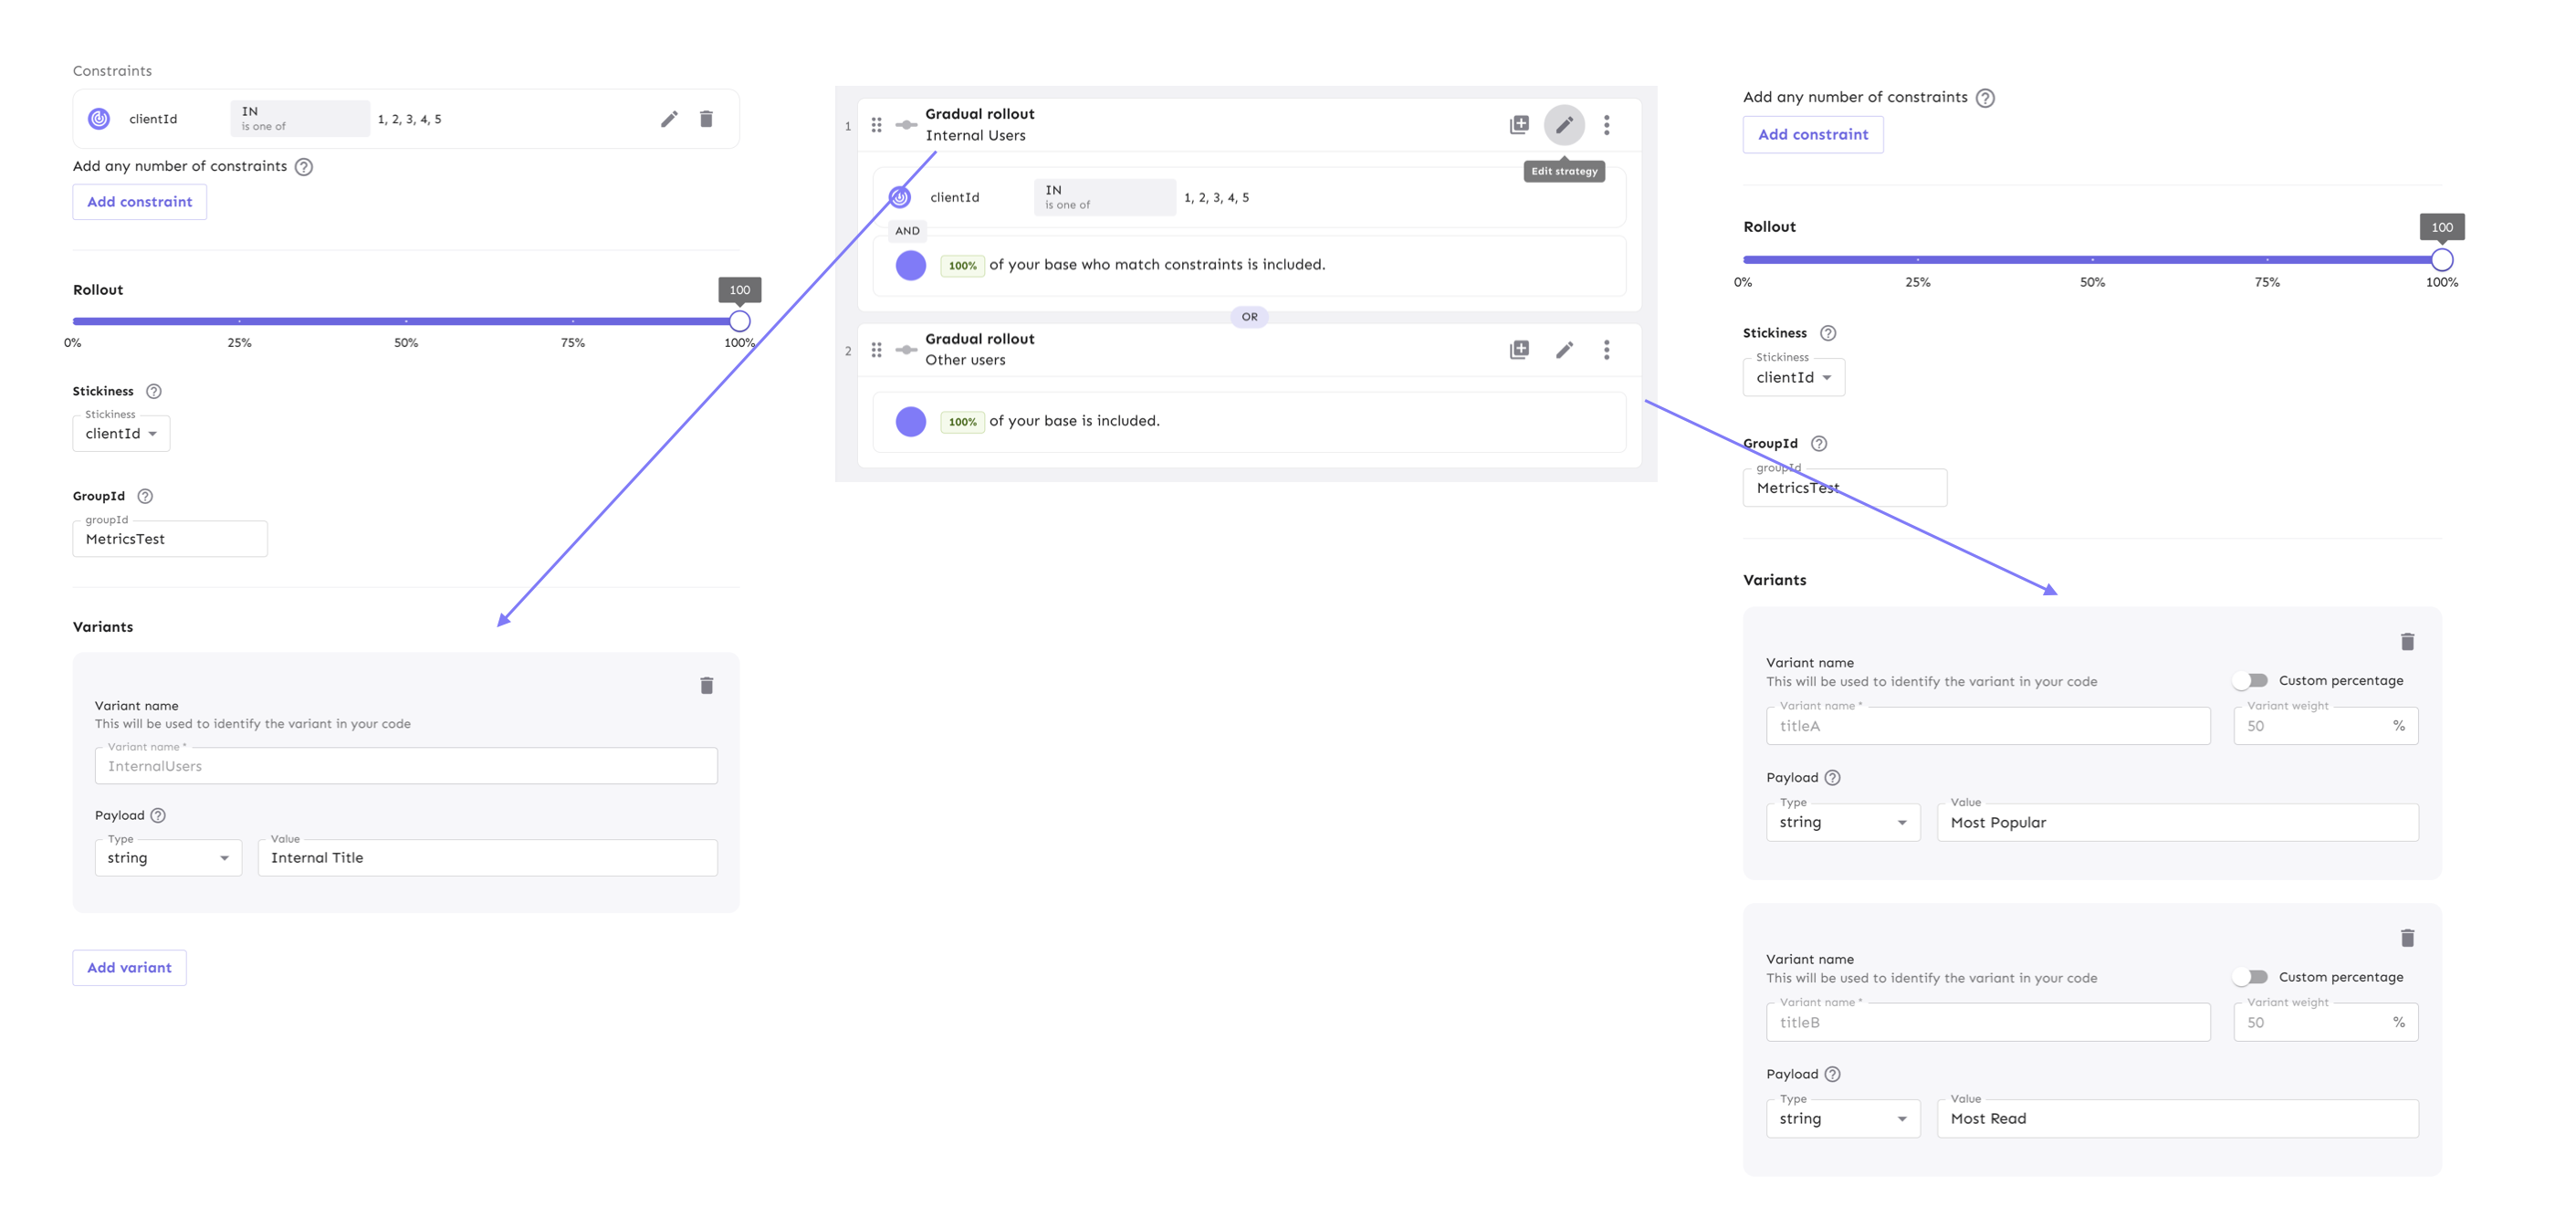Delete the clientId constraint
2576x1218 pixels.
coord(706,119)
